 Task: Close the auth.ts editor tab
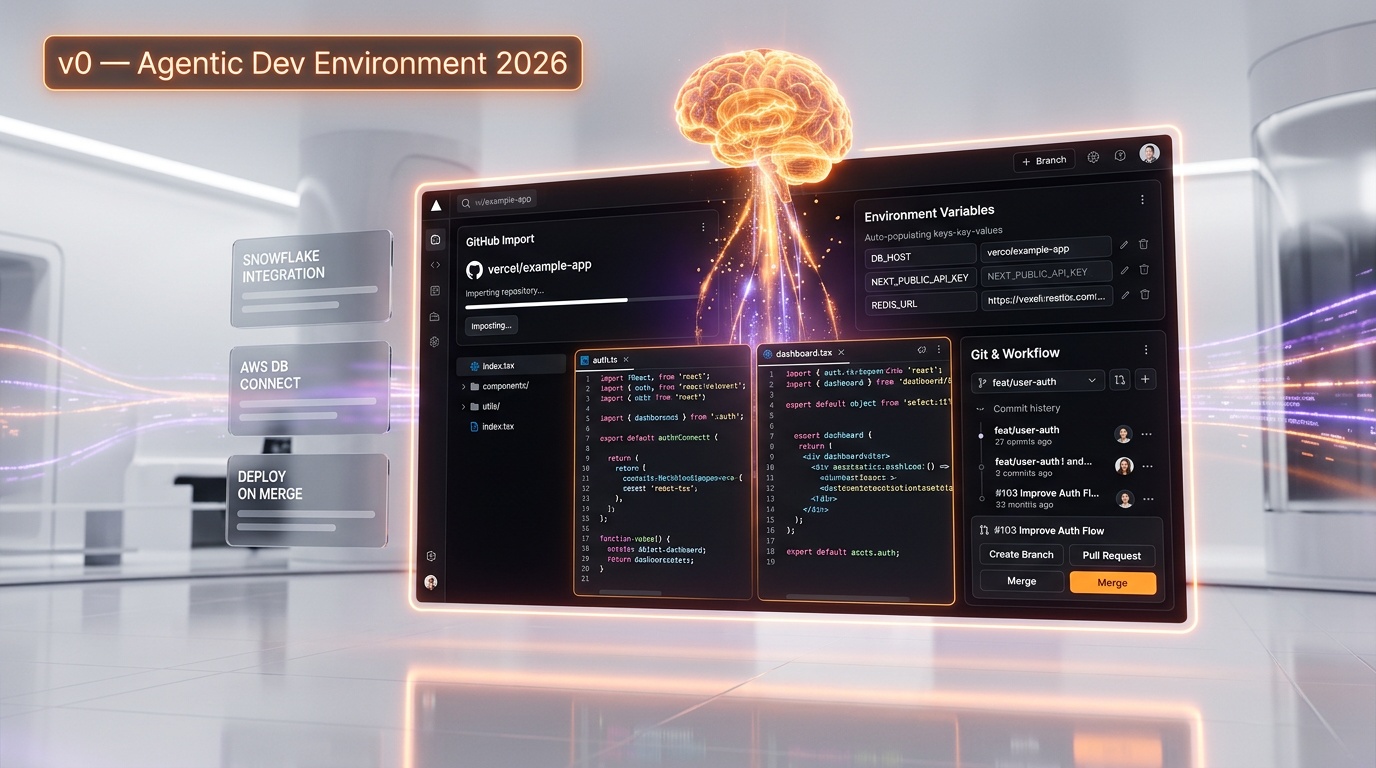coord(626,360)
